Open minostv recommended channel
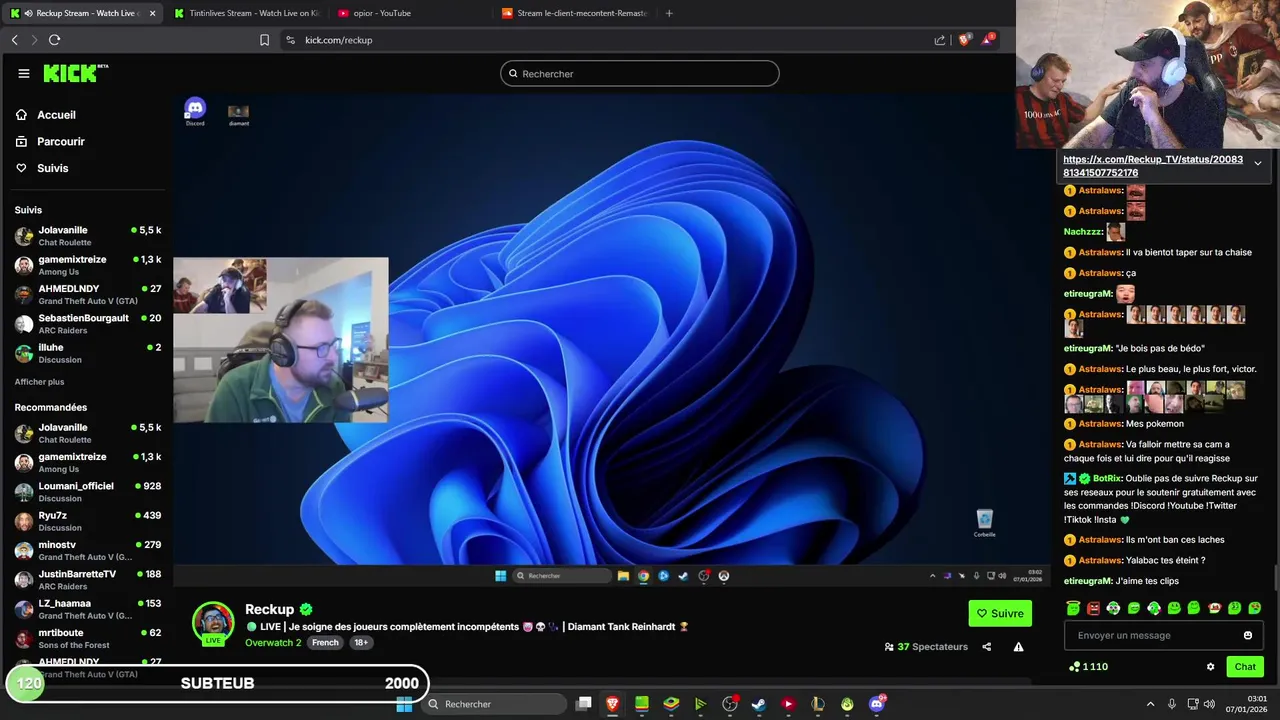 click(x=88, y=550)
